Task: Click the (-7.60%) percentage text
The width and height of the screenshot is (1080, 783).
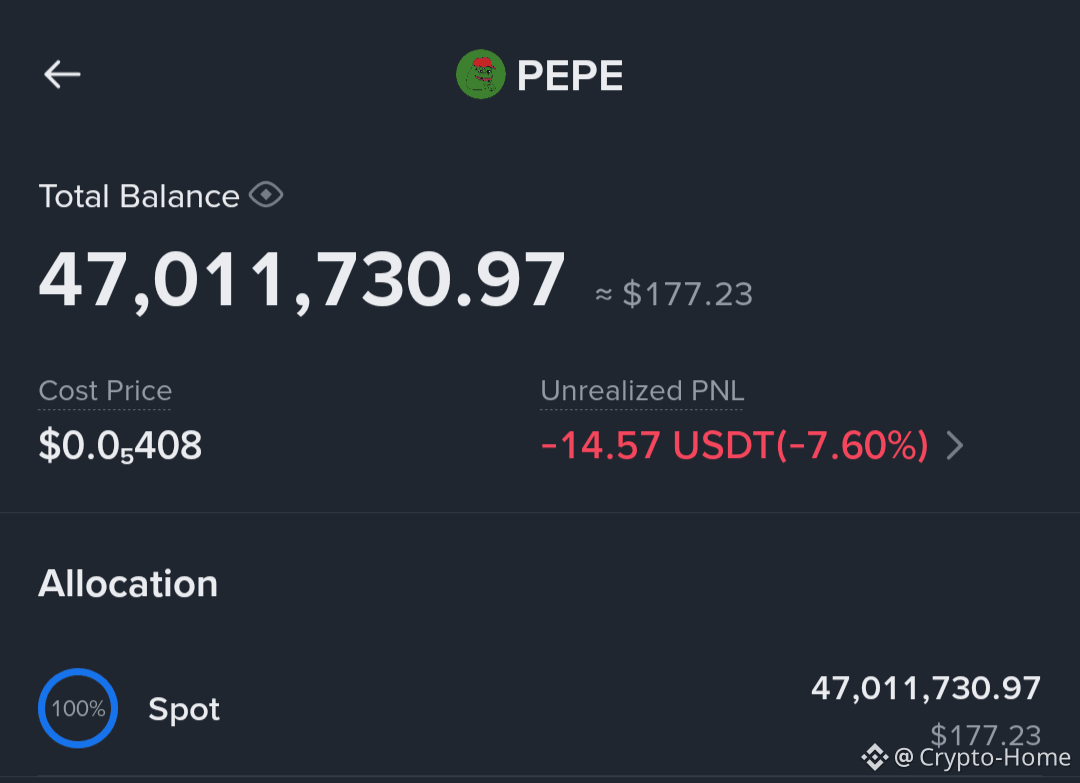Action: click(852, 446)
